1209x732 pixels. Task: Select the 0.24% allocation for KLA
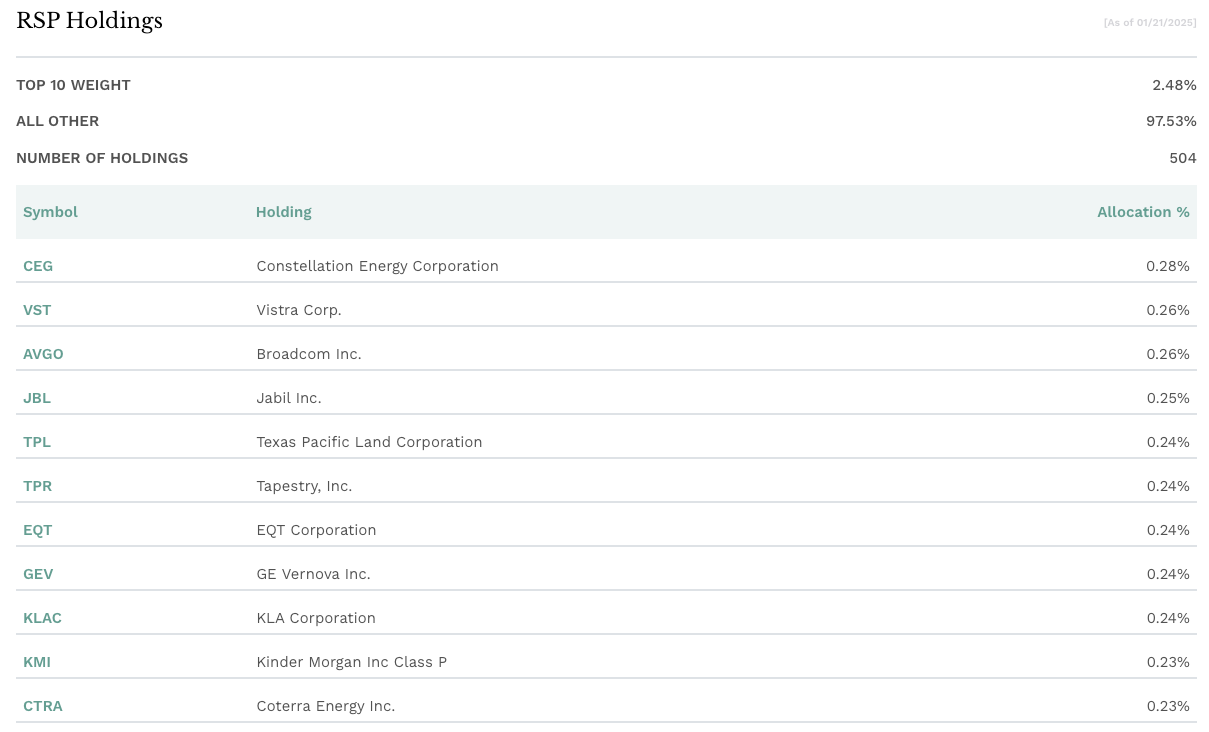pyautogui.click(x=1168, y=618)
